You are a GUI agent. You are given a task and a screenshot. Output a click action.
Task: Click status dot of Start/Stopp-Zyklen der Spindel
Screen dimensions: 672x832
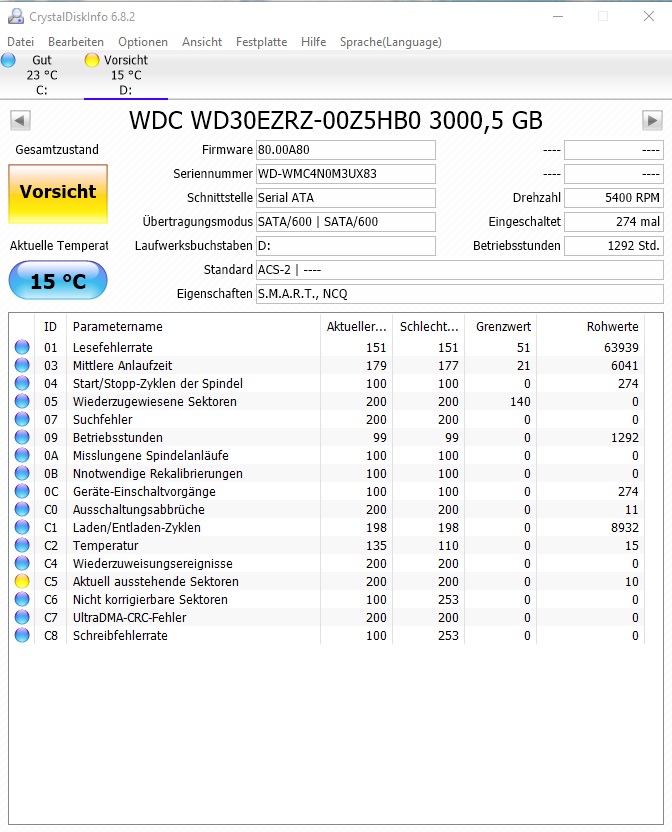(22, 383)
